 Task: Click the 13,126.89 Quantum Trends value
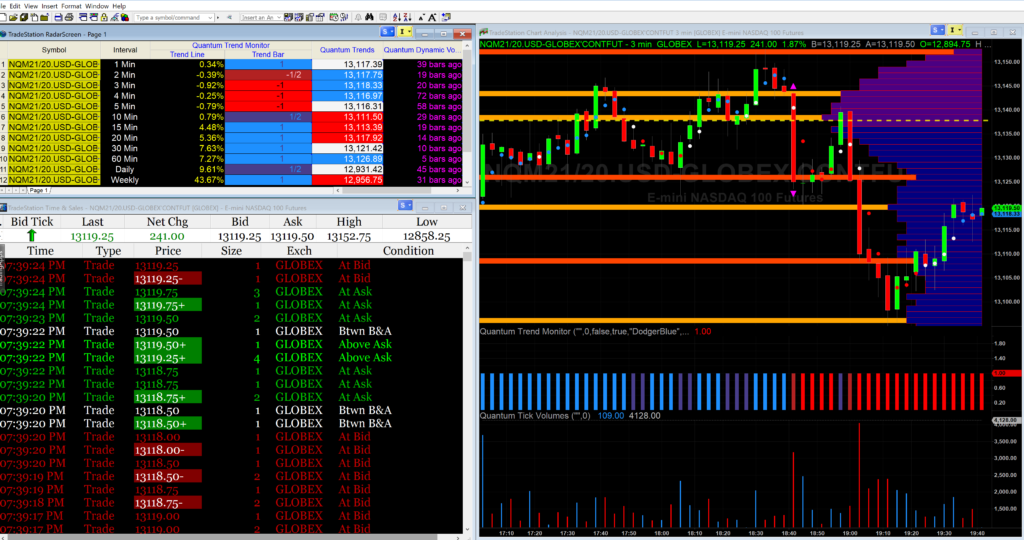(347, 159)
